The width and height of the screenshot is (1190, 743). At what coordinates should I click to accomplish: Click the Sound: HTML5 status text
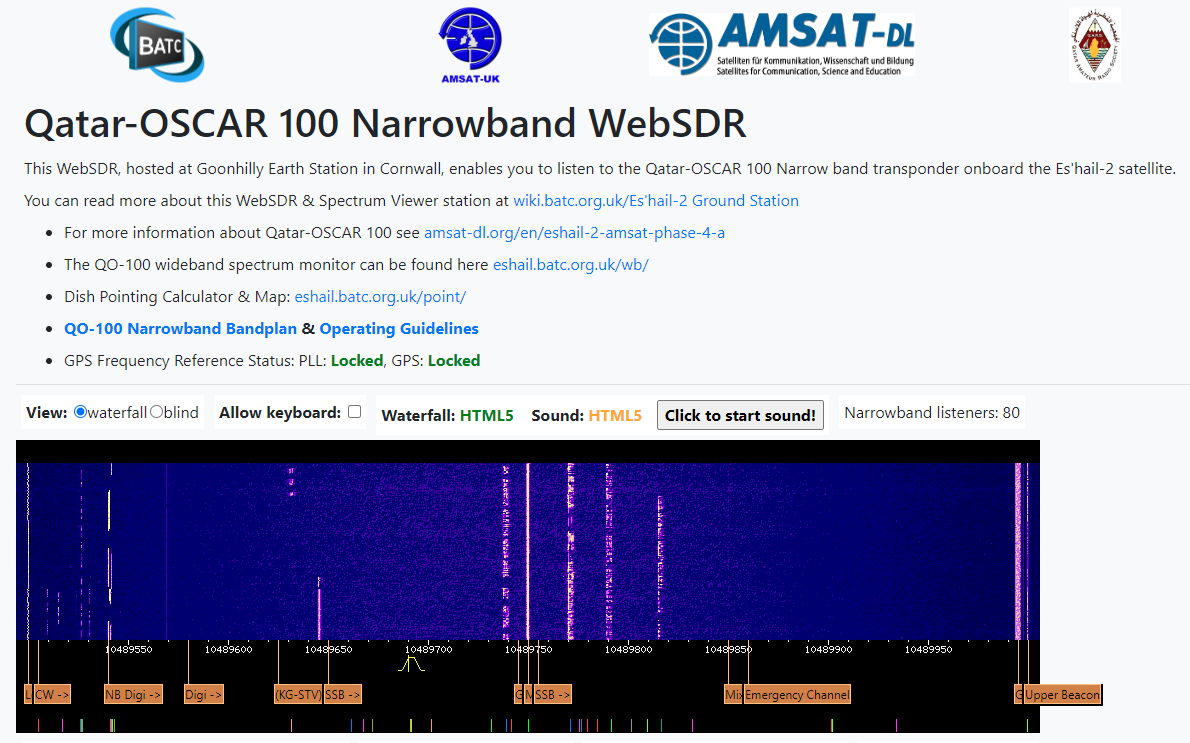(x=587, y=415)
